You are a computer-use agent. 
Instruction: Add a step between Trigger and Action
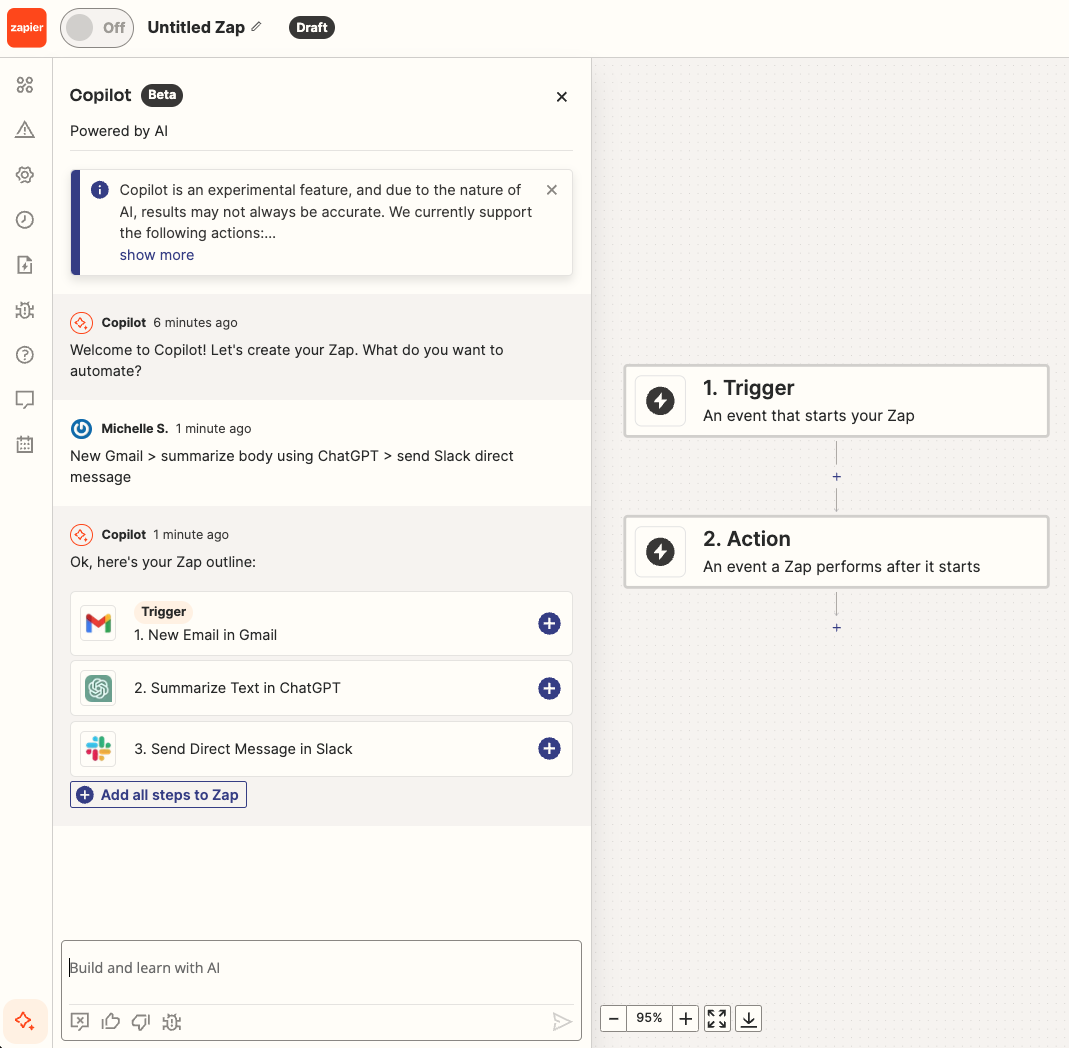click(x=837, y=477)
